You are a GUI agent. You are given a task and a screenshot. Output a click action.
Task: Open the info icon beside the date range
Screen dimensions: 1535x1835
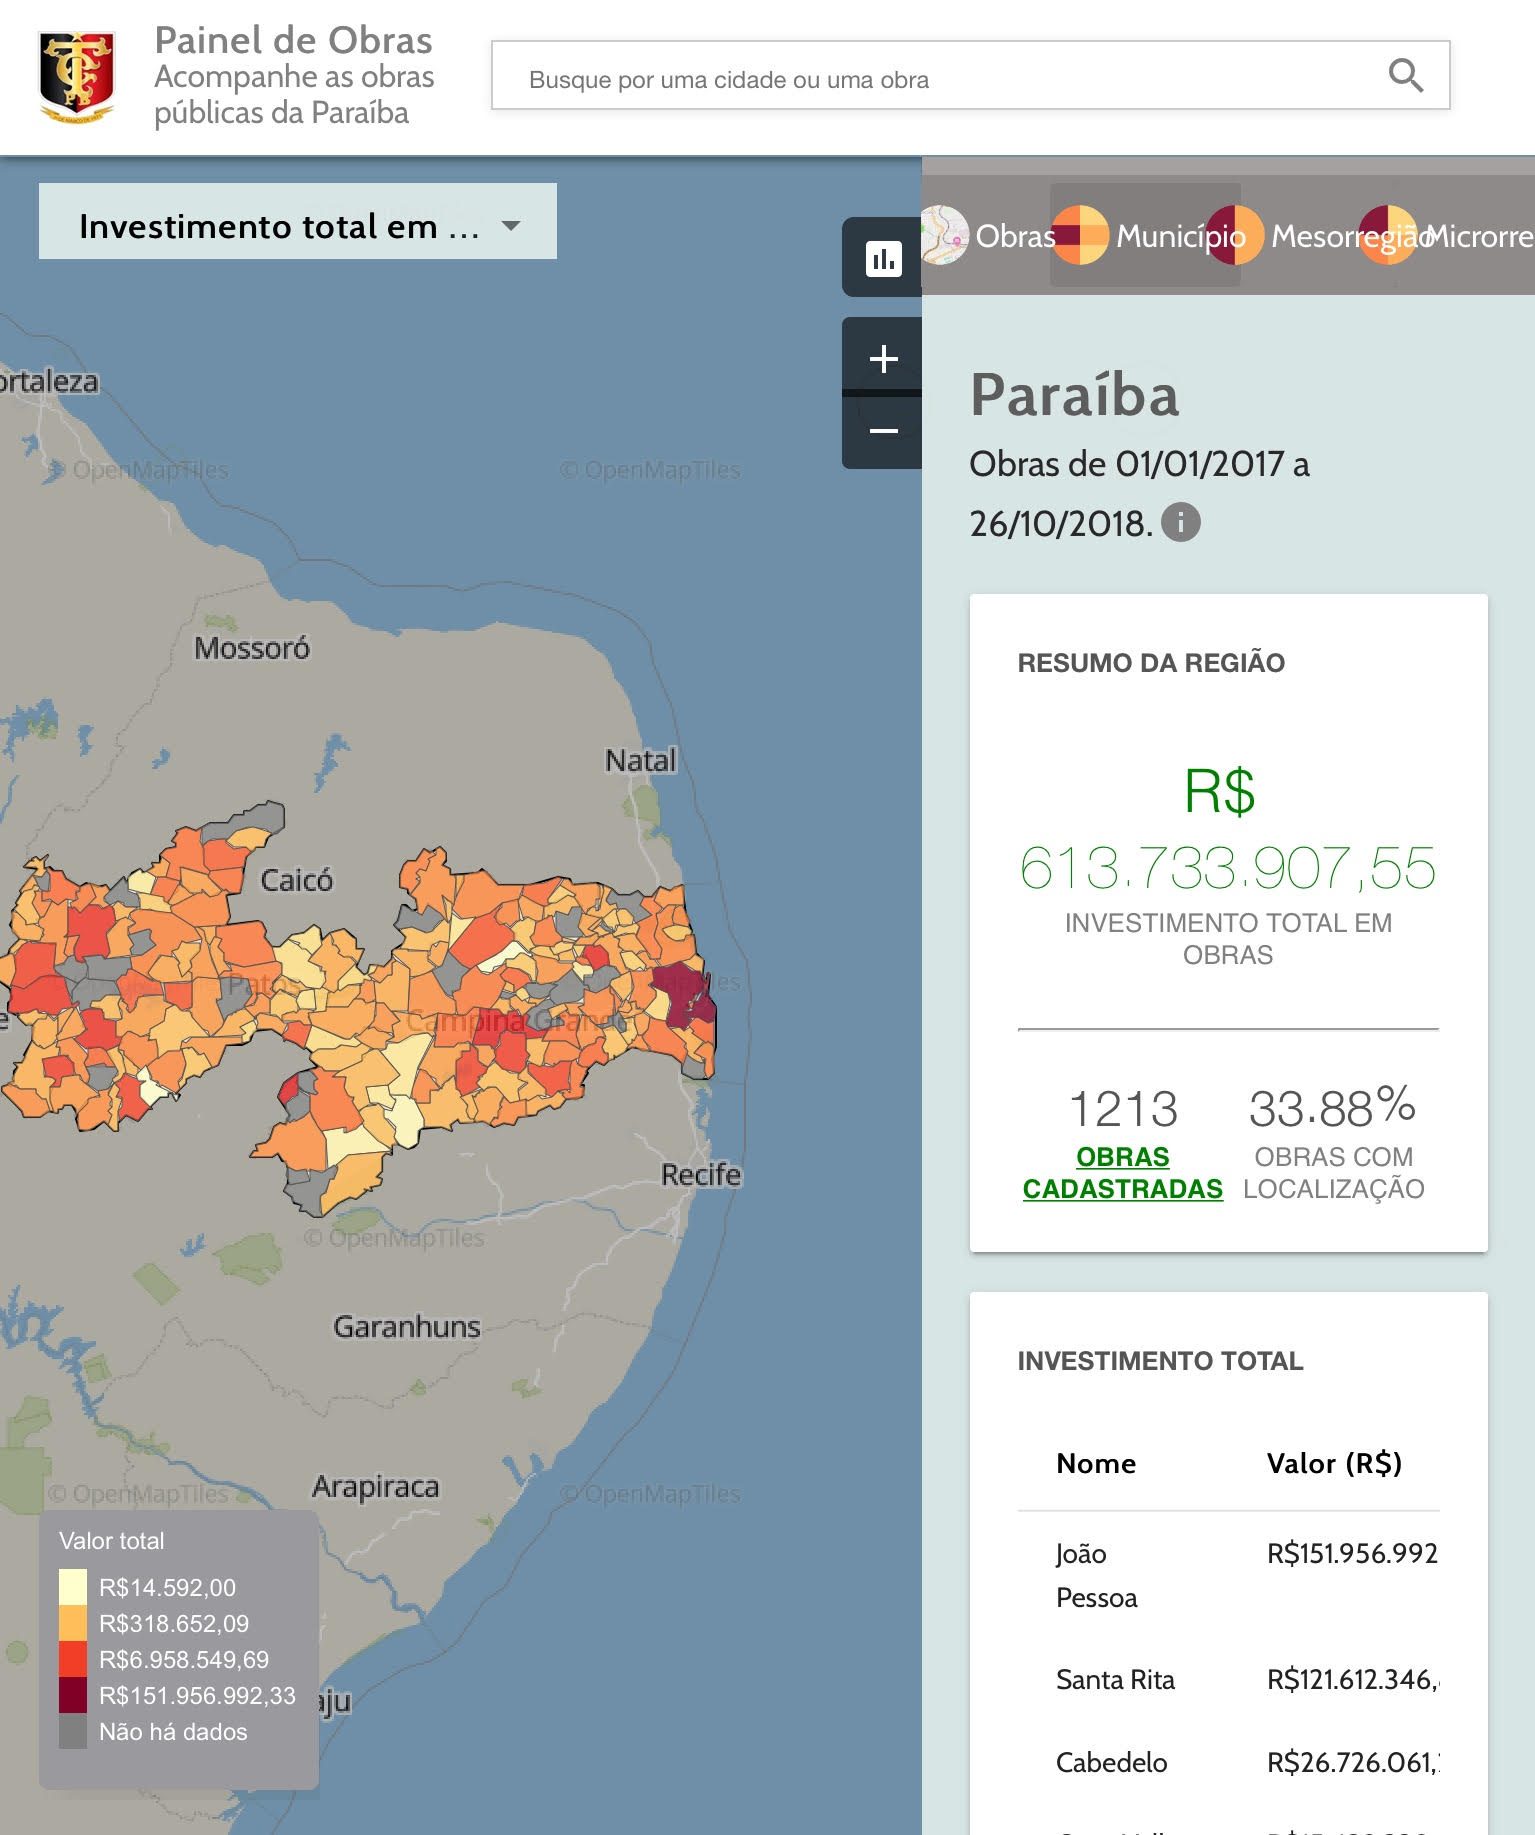coord(1181,522)
